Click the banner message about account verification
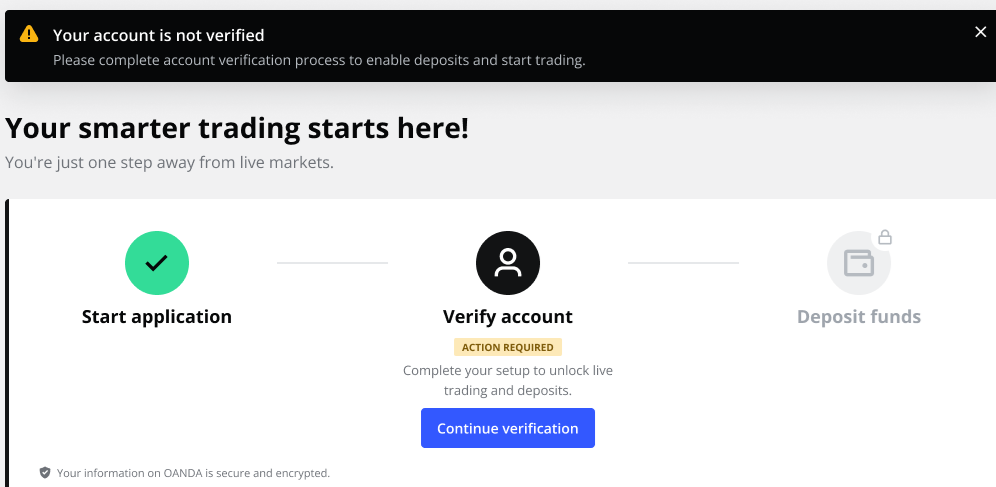The height and width of the screenshot is (487, 996). click(319, 60)
